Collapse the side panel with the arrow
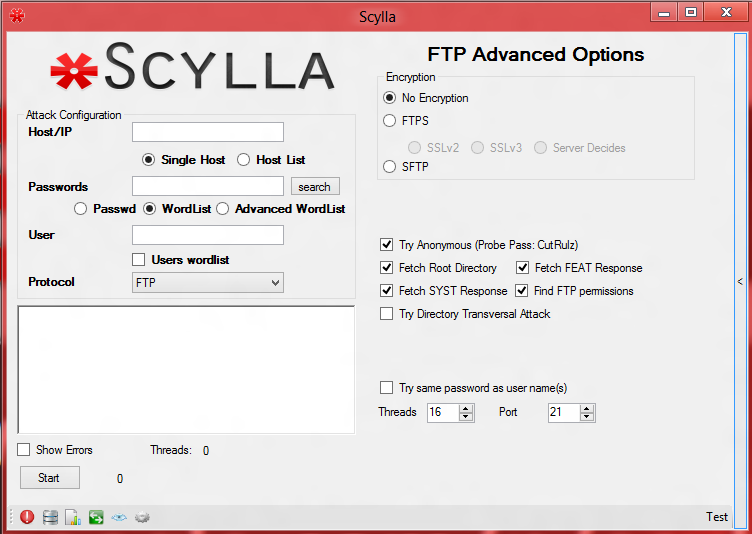The height and width of the screenshot is (534, 752). tap(739, 282)
